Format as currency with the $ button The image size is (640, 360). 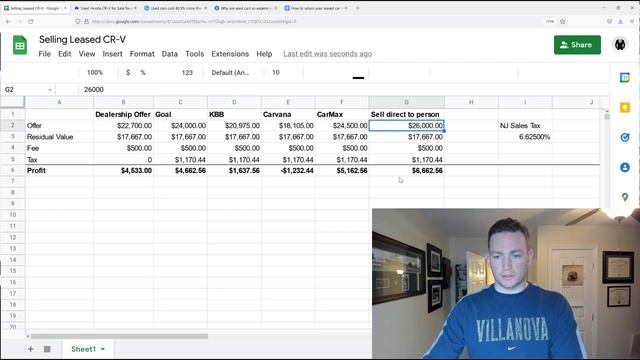tap(128, 72)
